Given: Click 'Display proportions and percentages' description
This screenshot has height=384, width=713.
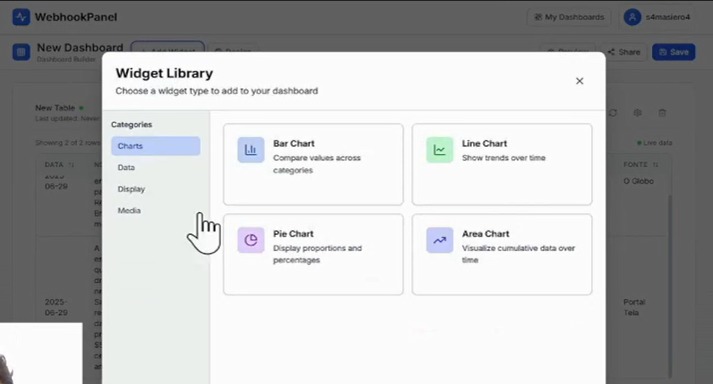Looking at the screenshot, I should pyautogui.click(x=317, y=254).
